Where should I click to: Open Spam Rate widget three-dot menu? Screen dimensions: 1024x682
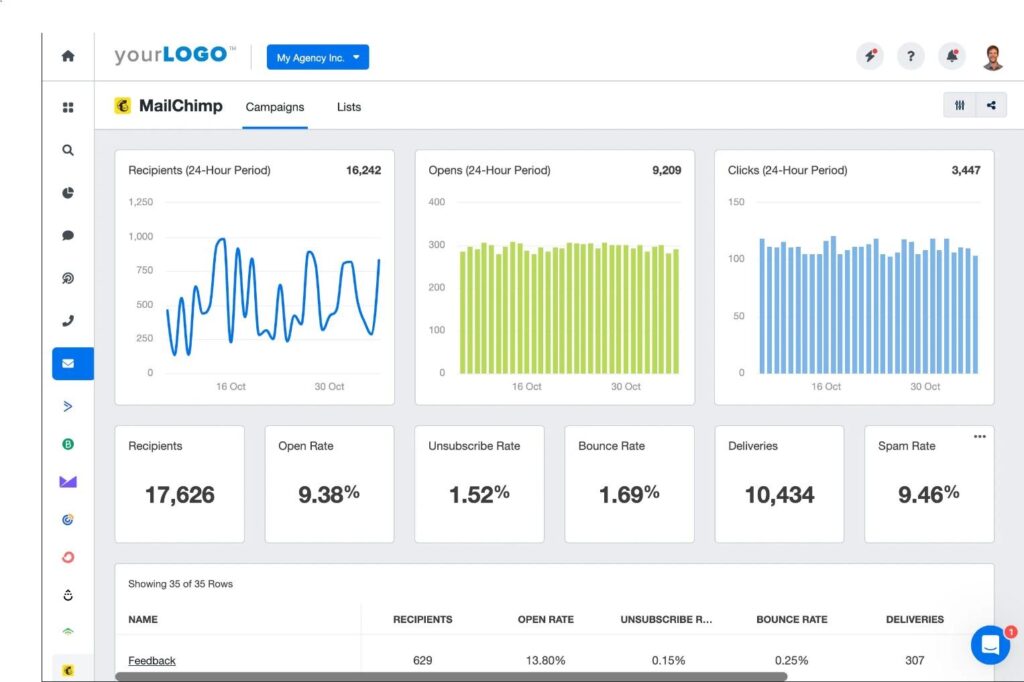979,437
